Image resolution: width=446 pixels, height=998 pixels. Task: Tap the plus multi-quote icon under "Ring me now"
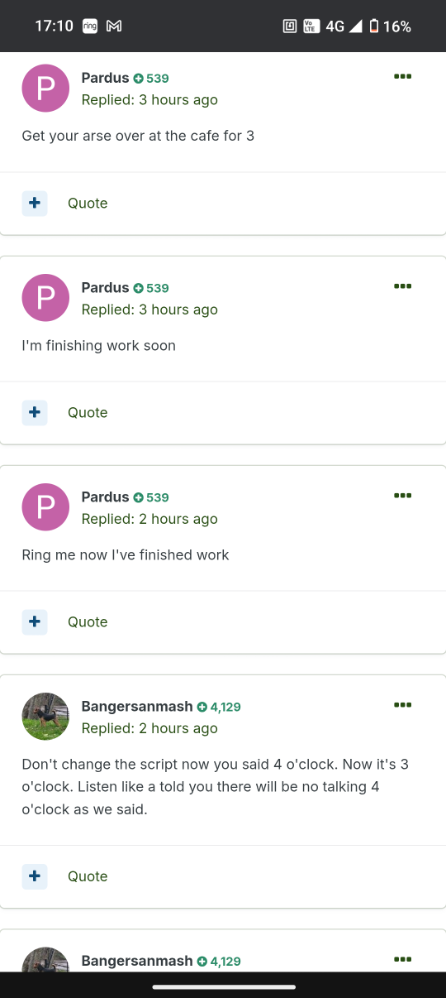(34, 622)
